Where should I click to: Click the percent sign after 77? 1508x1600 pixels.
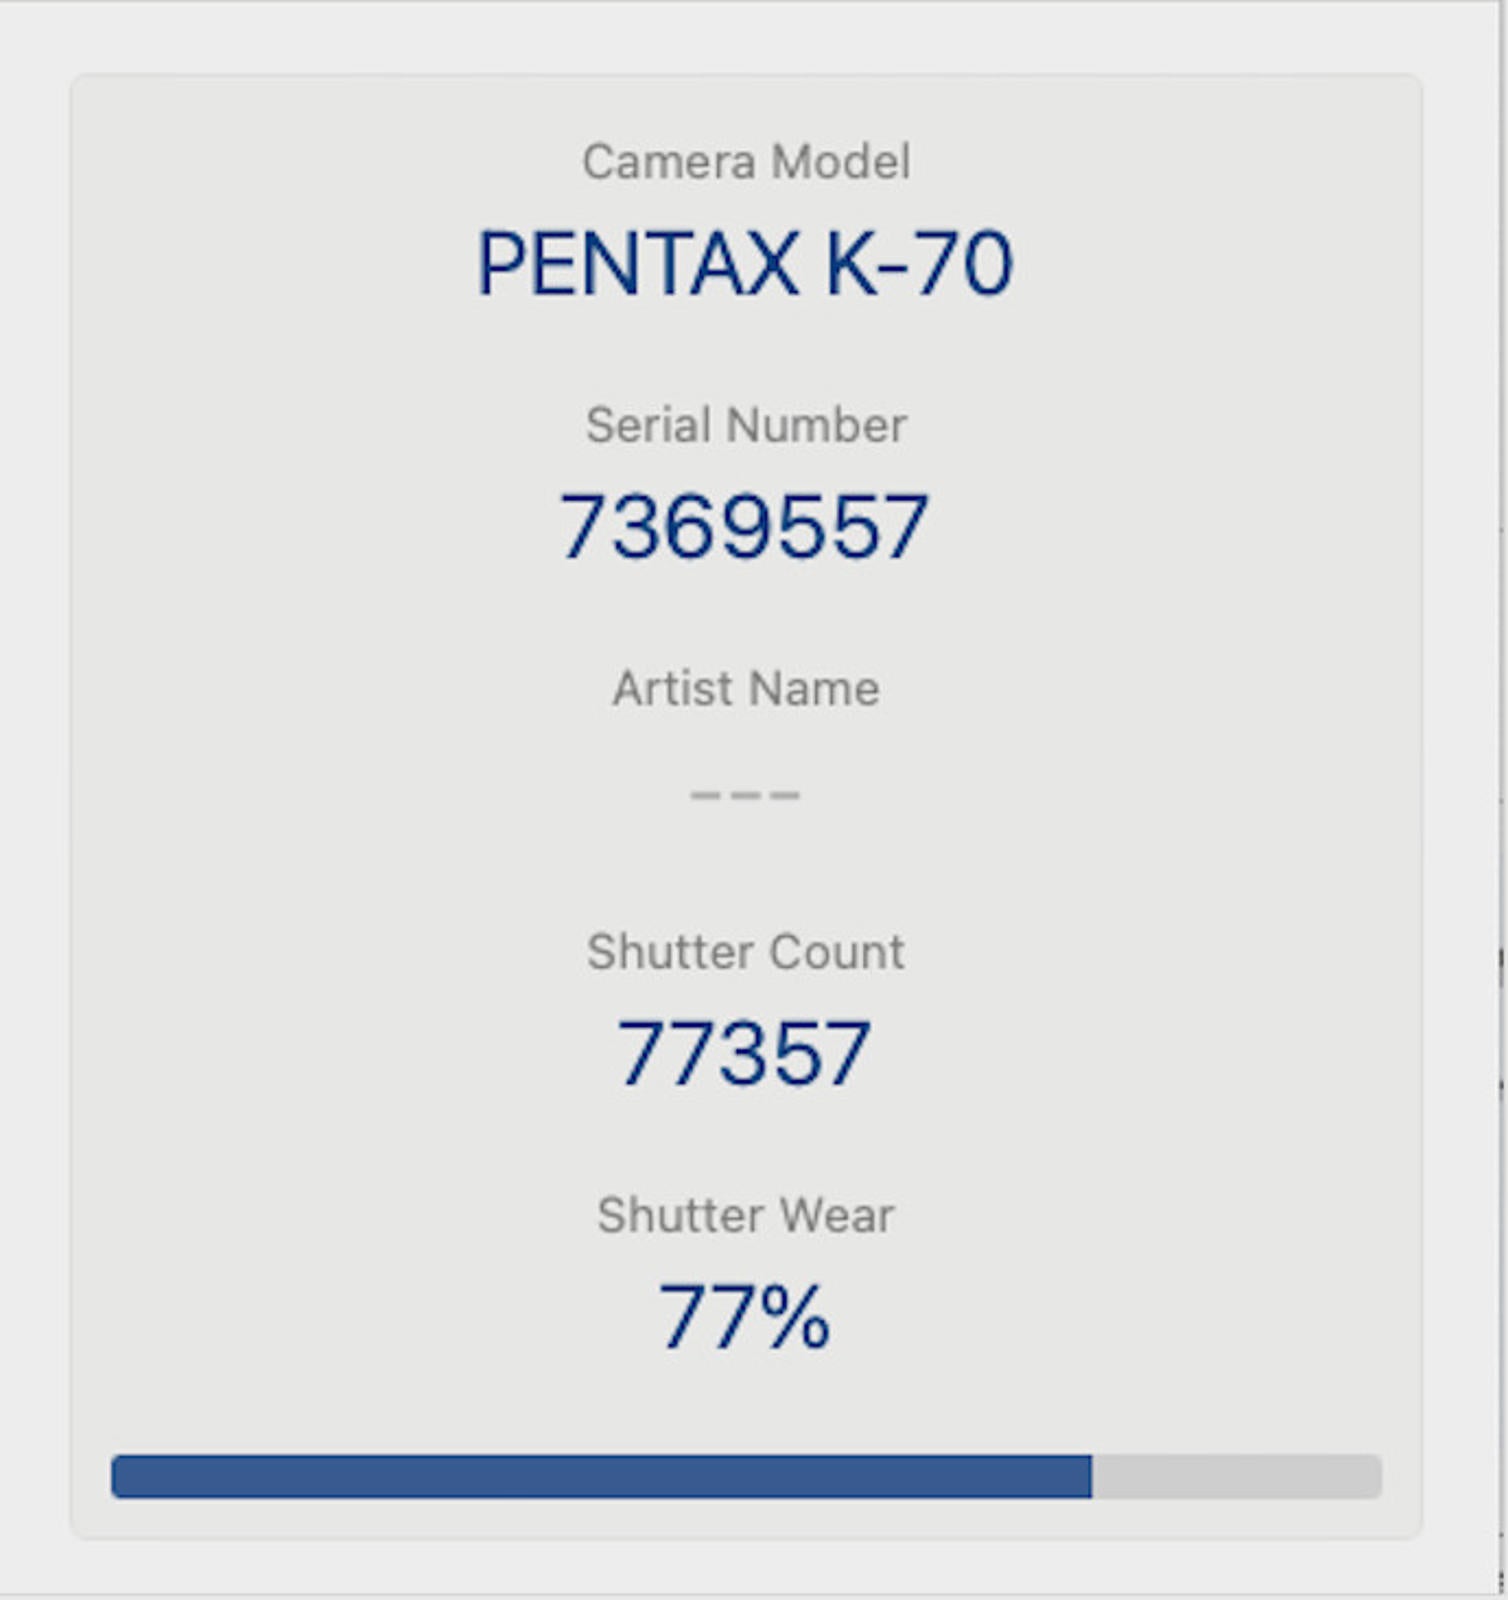pyautogui.click(x=795, y=1318)
